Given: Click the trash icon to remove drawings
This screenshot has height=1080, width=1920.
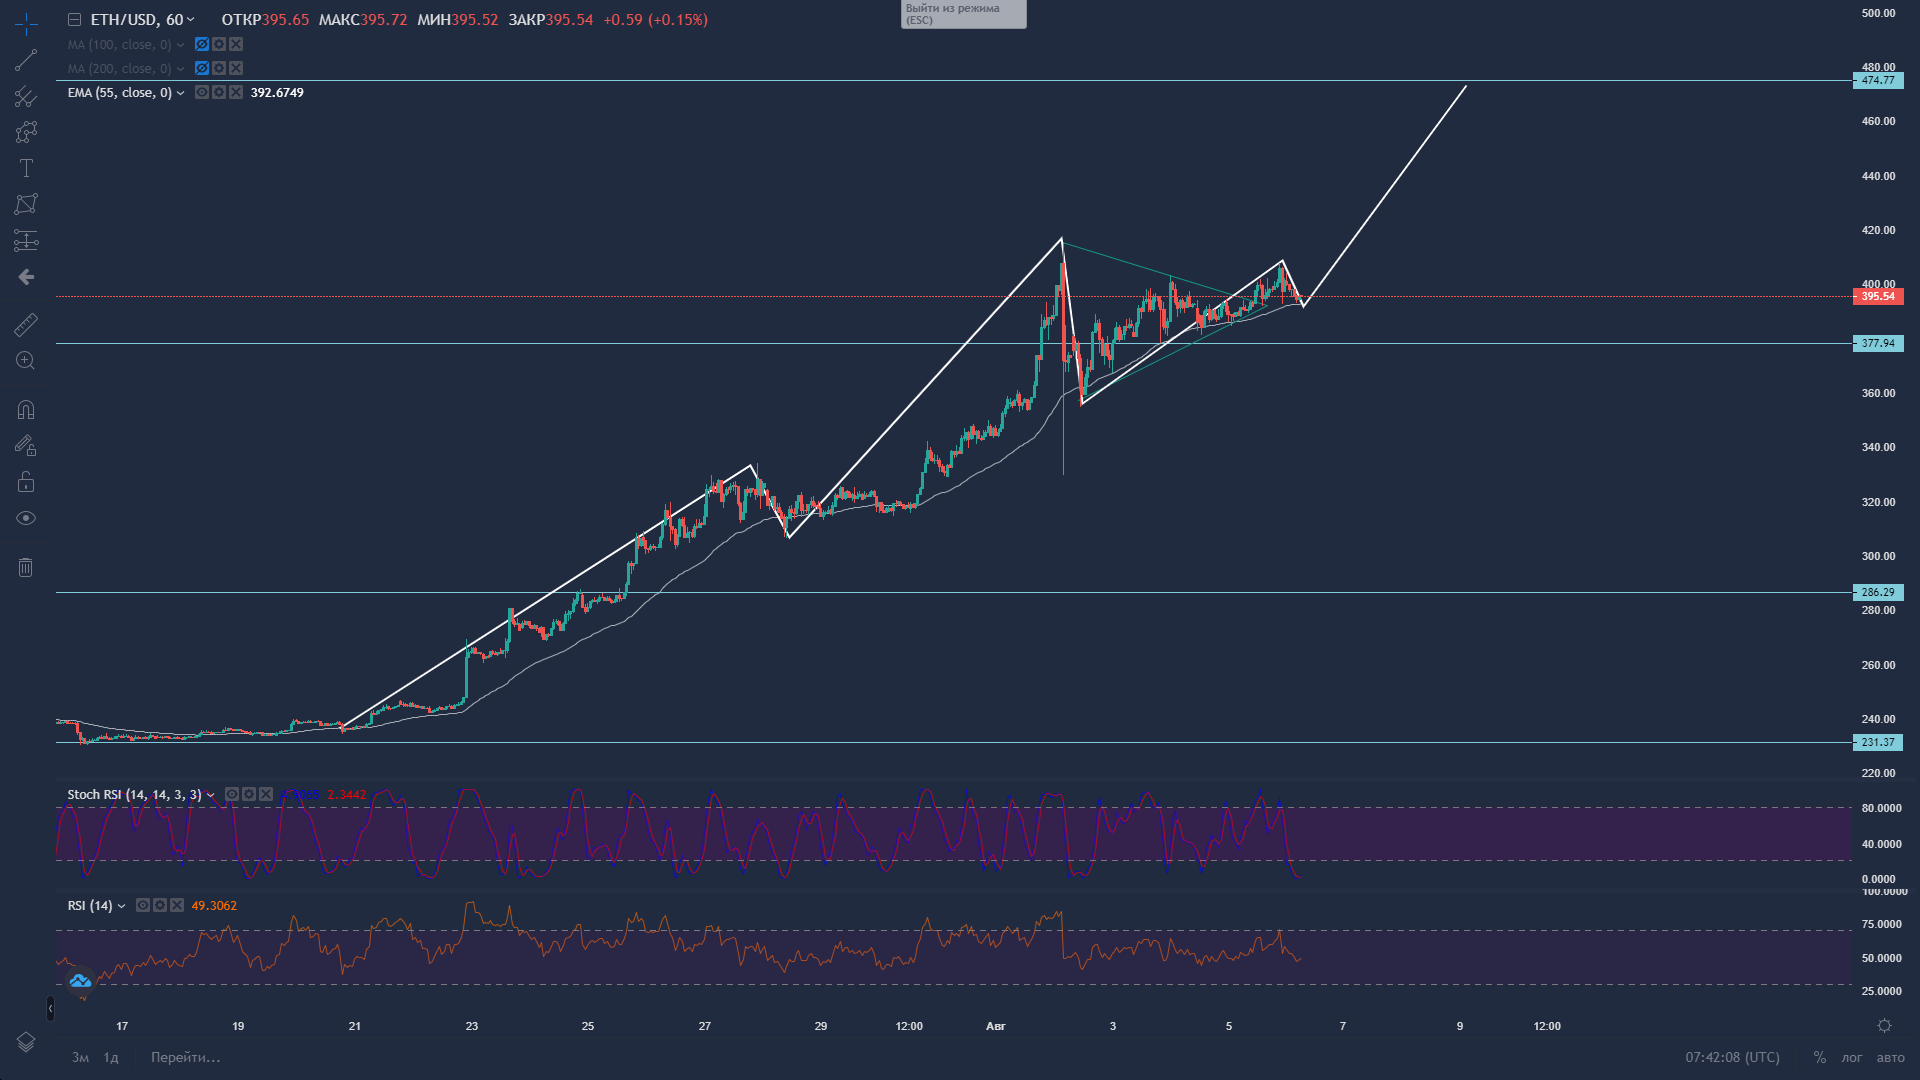Looking at the screenshot, I should [26, 567].
